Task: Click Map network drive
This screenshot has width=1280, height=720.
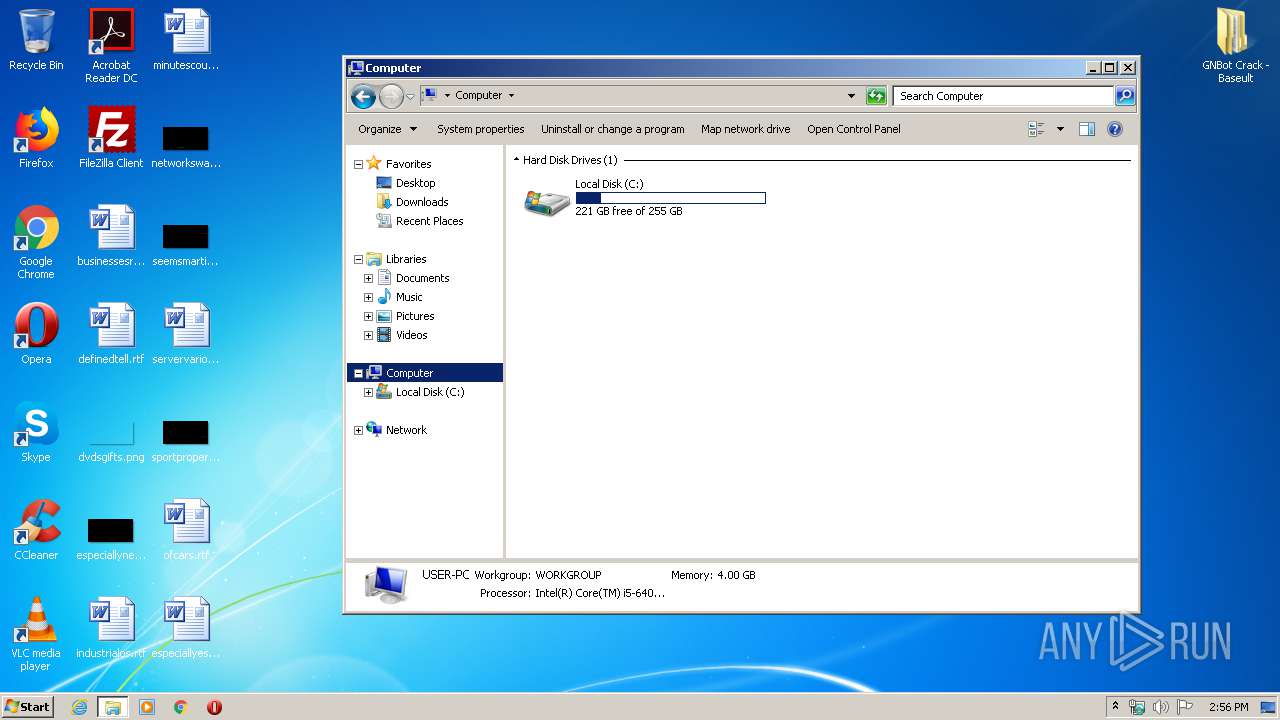Action: [x=745, y=129]
